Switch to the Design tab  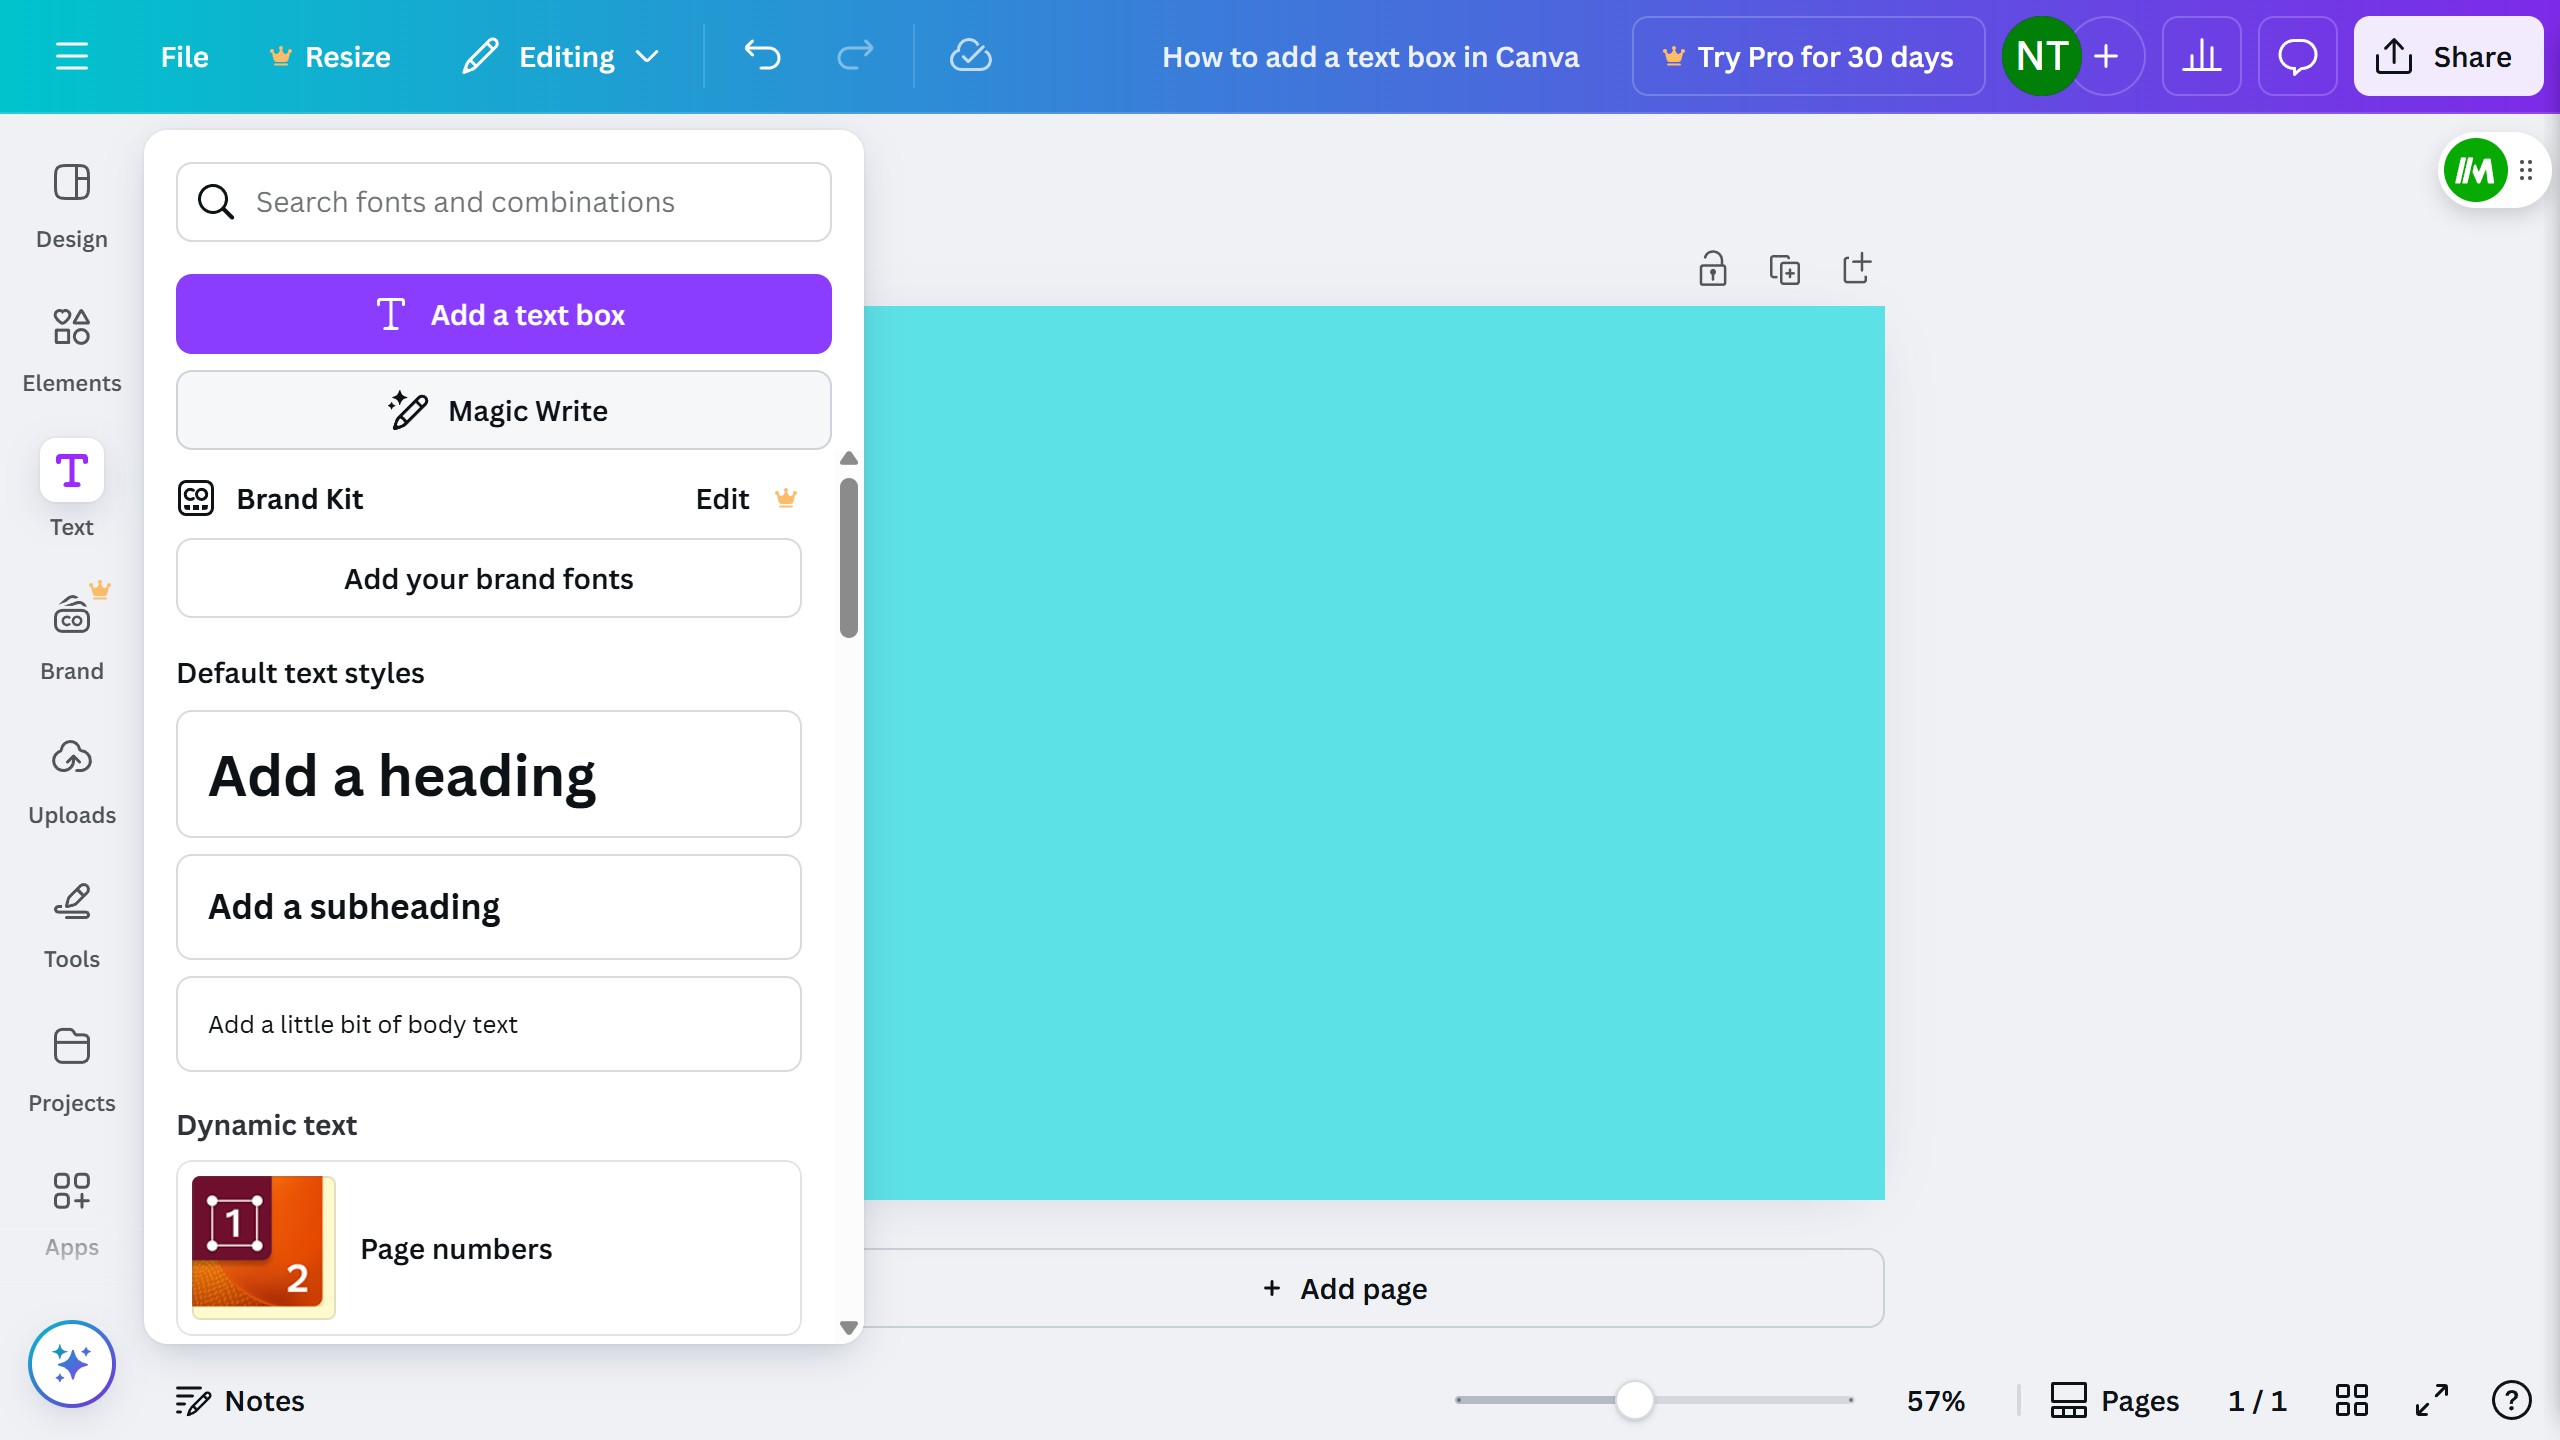click(x=71, y=205)
